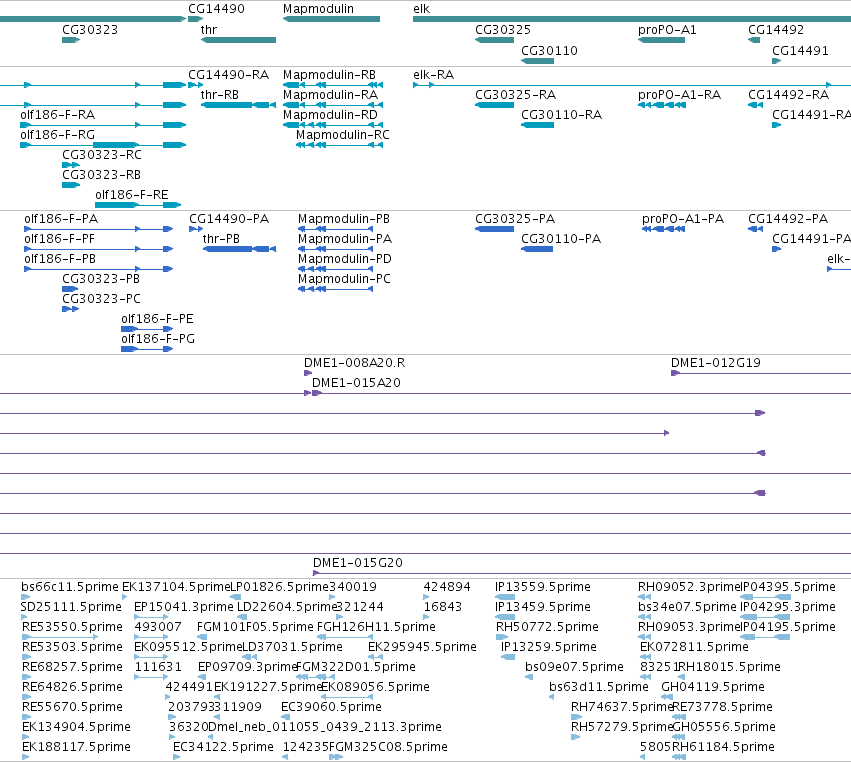Select the thr gene bar
The image size is (851, 762).
click(238, 40)
